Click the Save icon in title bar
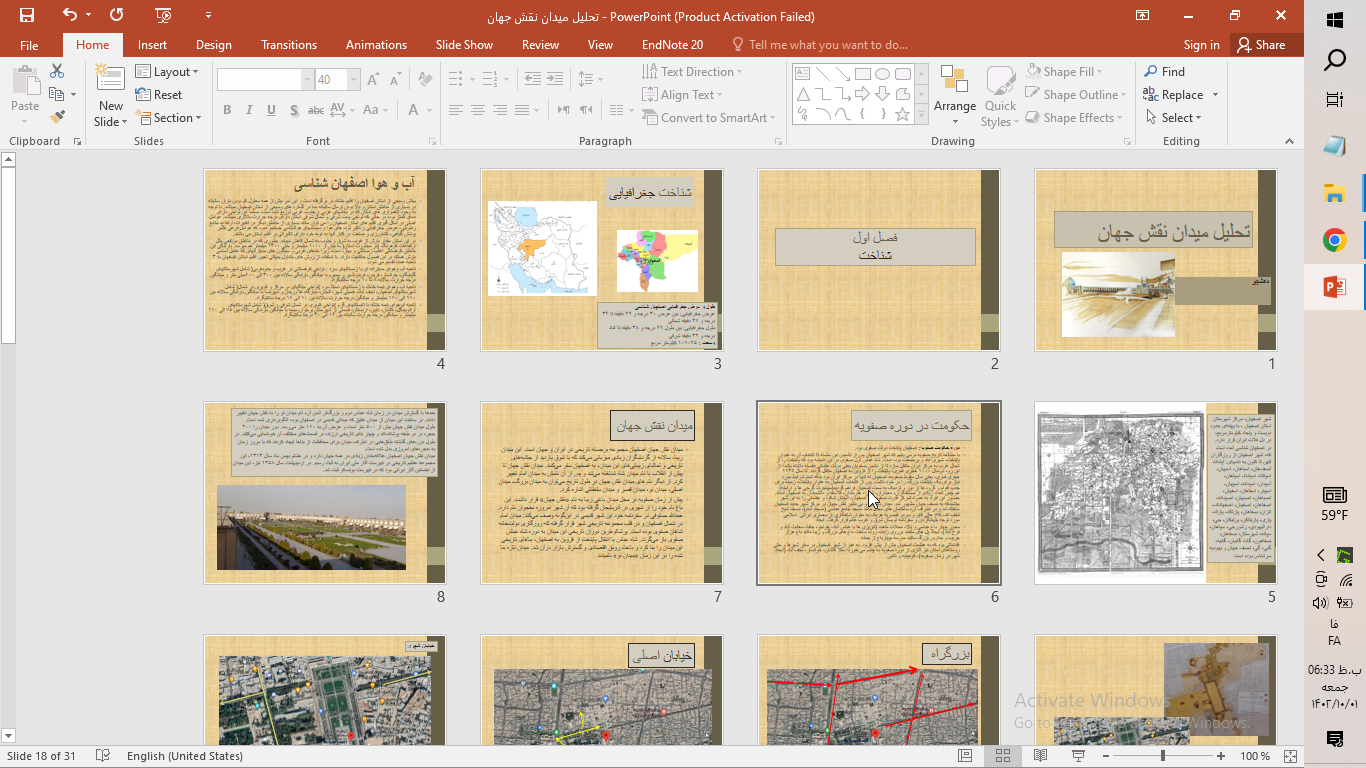This screenshot has width=1366, height=768. [x=27, y=15]
